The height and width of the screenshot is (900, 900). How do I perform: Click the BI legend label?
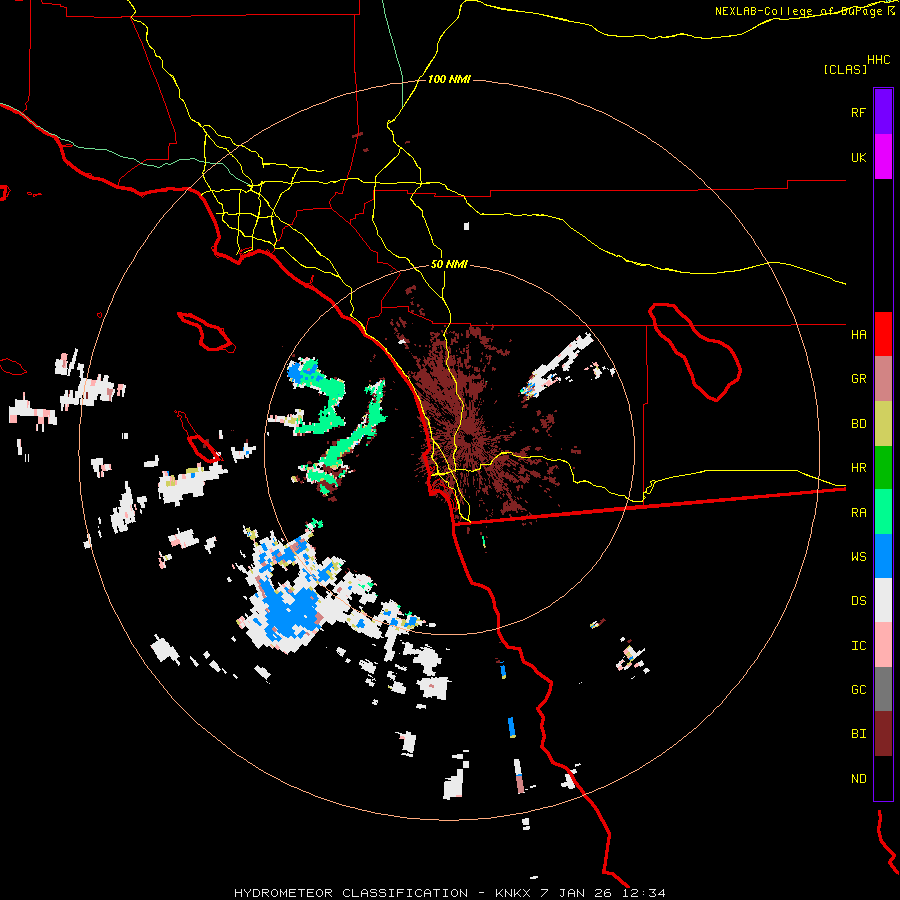tap(858, 734)
